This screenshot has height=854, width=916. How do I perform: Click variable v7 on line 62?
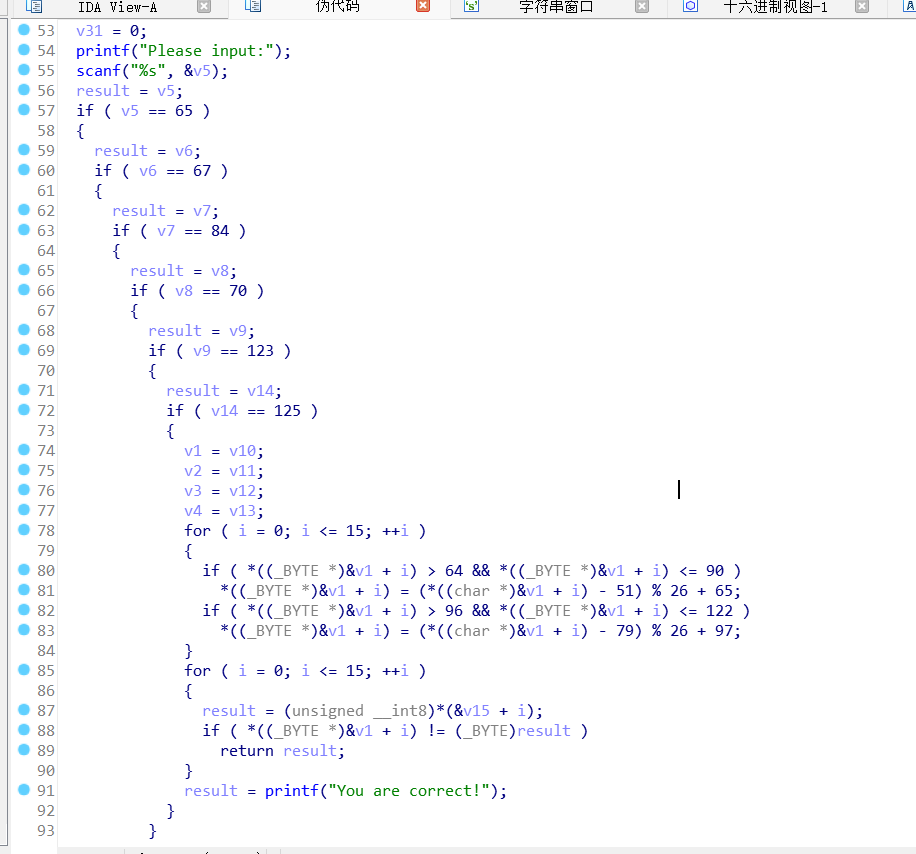(x=202, y=211)
